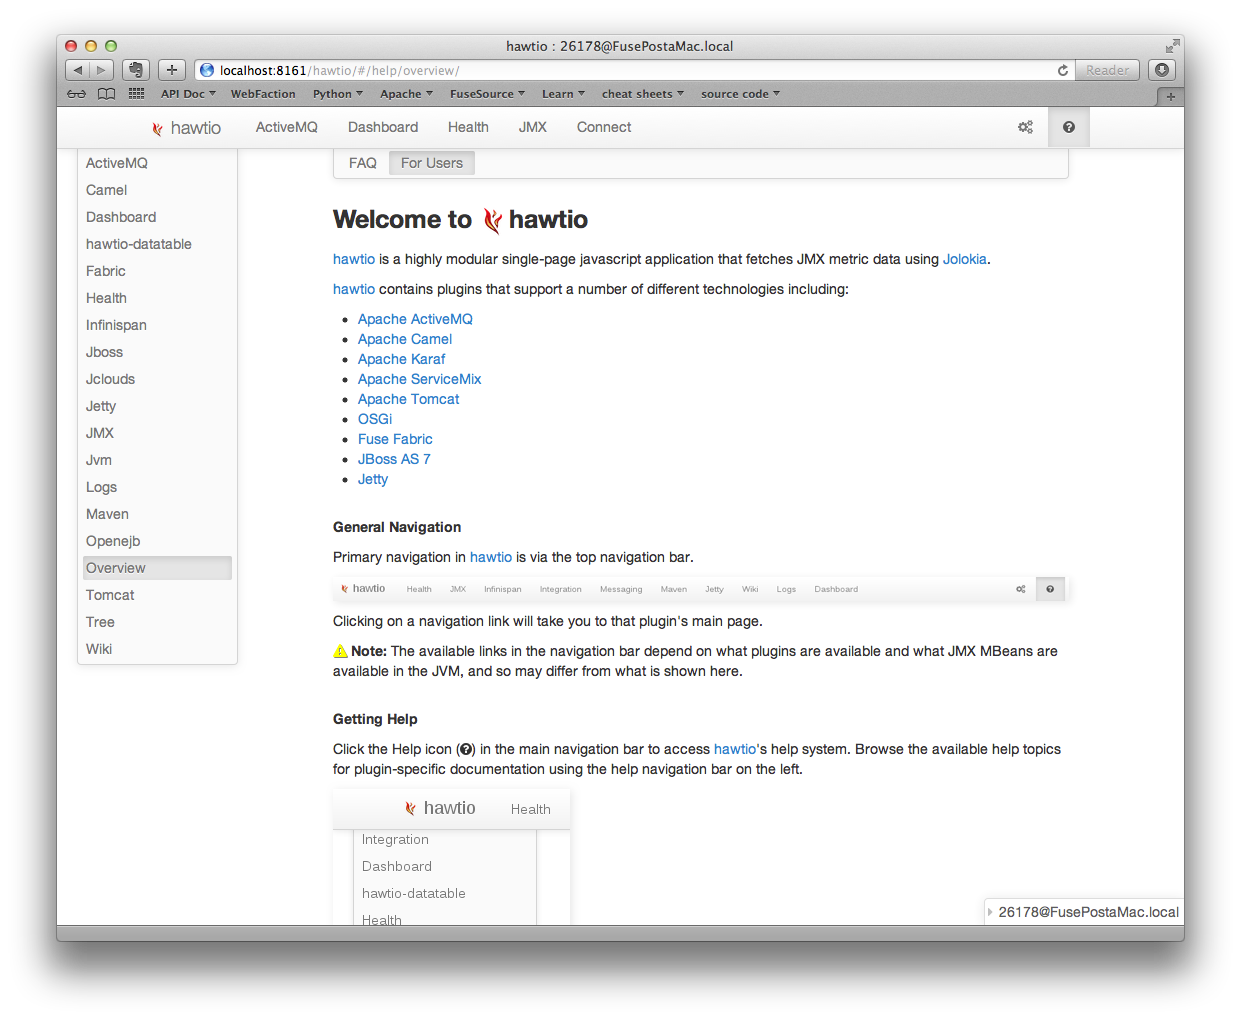The height and width of the screenshot is (1020, 1241).
Task: Open the downloads arrow button
Action: click(1161, 70)
